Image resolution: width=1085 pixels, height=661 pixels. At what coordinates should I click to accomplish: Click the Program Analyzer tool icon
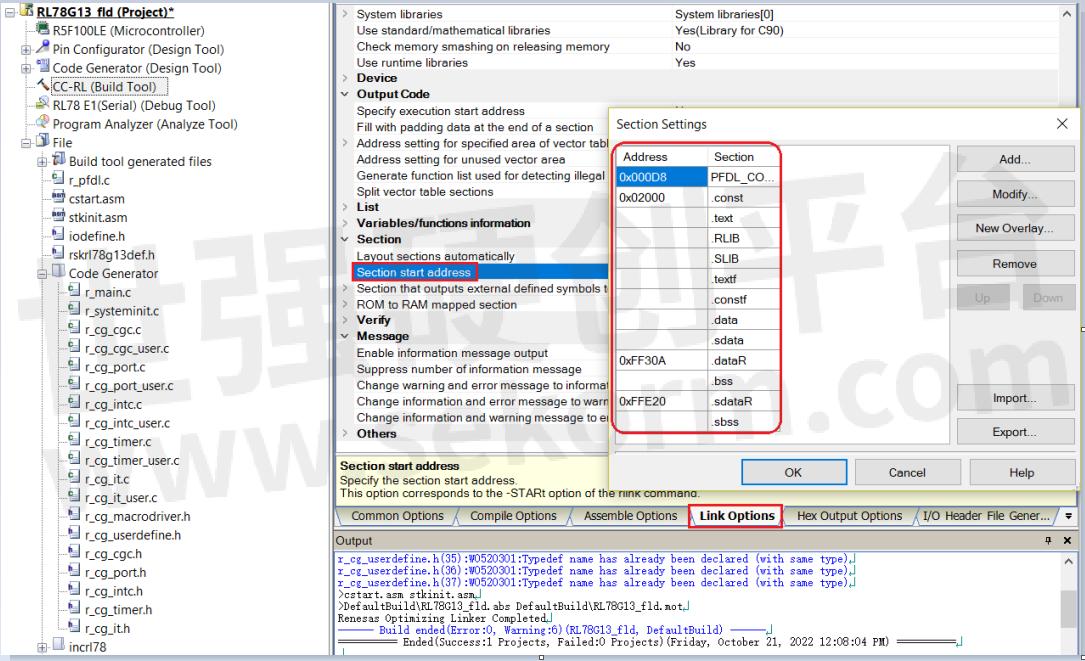pyautogui.click(x=43, y=124)
